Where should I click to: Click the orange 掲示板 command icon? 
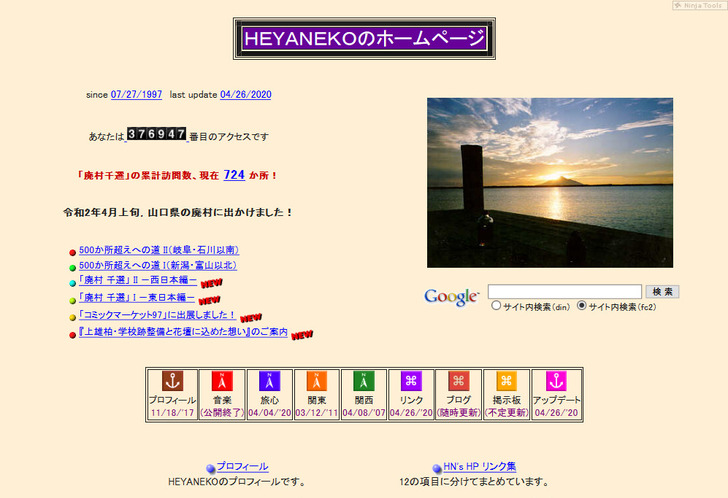[x=506, y=381]
